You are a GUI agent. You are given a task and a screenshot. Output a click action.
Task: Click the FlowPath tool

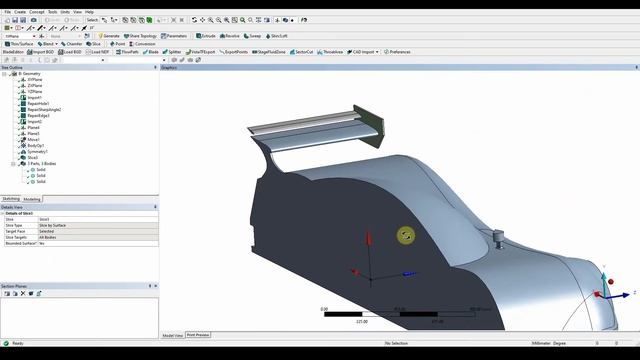click(x=127, y=52)
